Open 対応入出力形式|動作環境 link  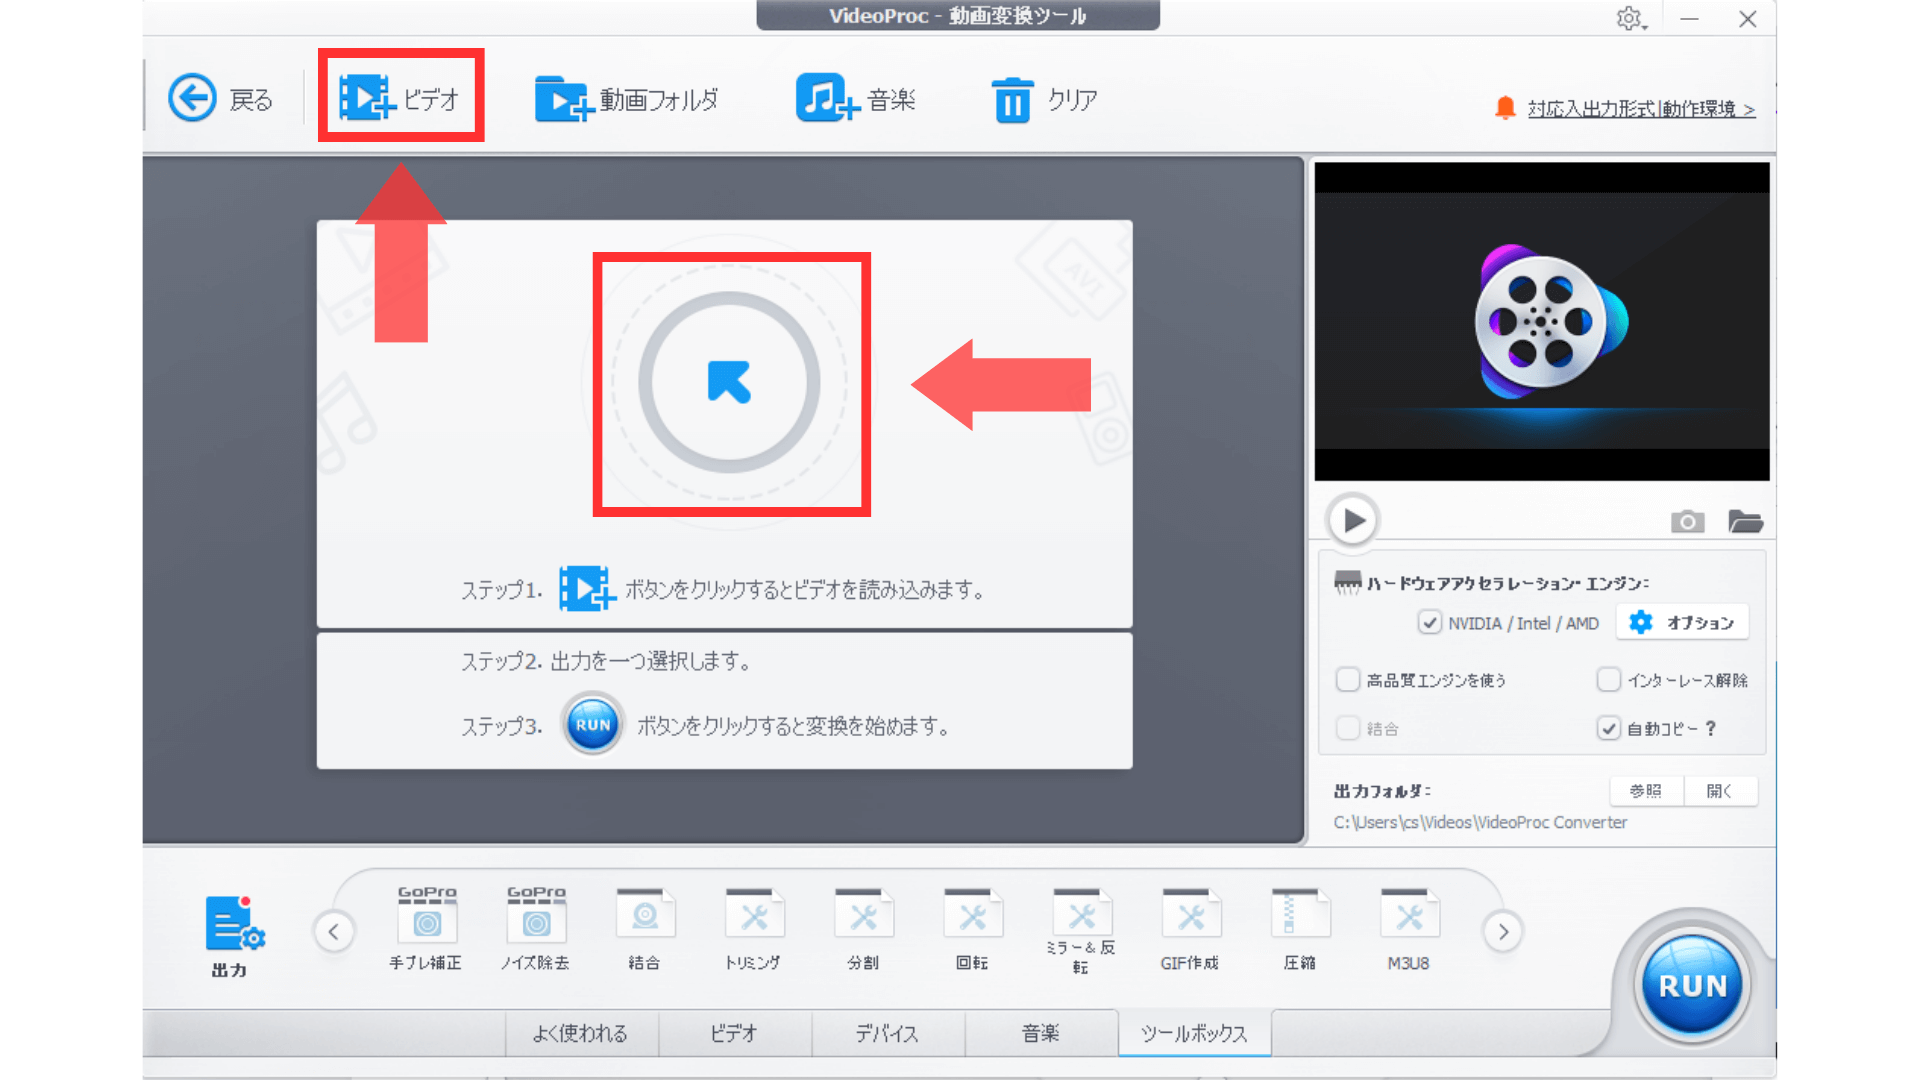(x=1641, y=108)
